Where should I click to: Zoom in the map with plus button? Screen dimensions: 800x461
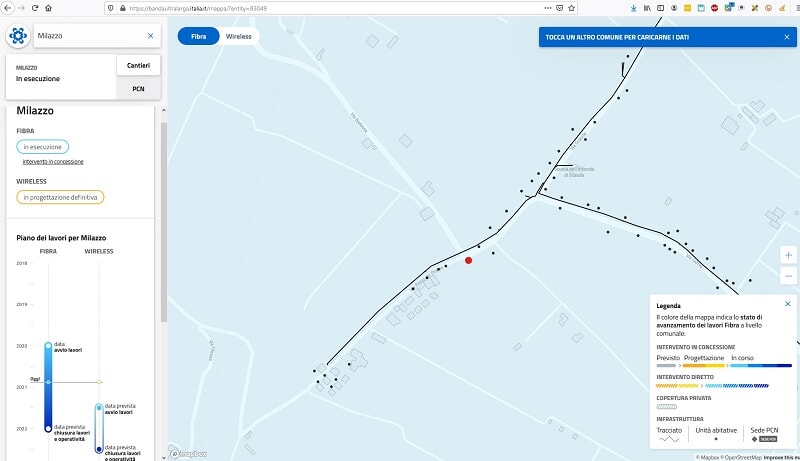point(788,255)
